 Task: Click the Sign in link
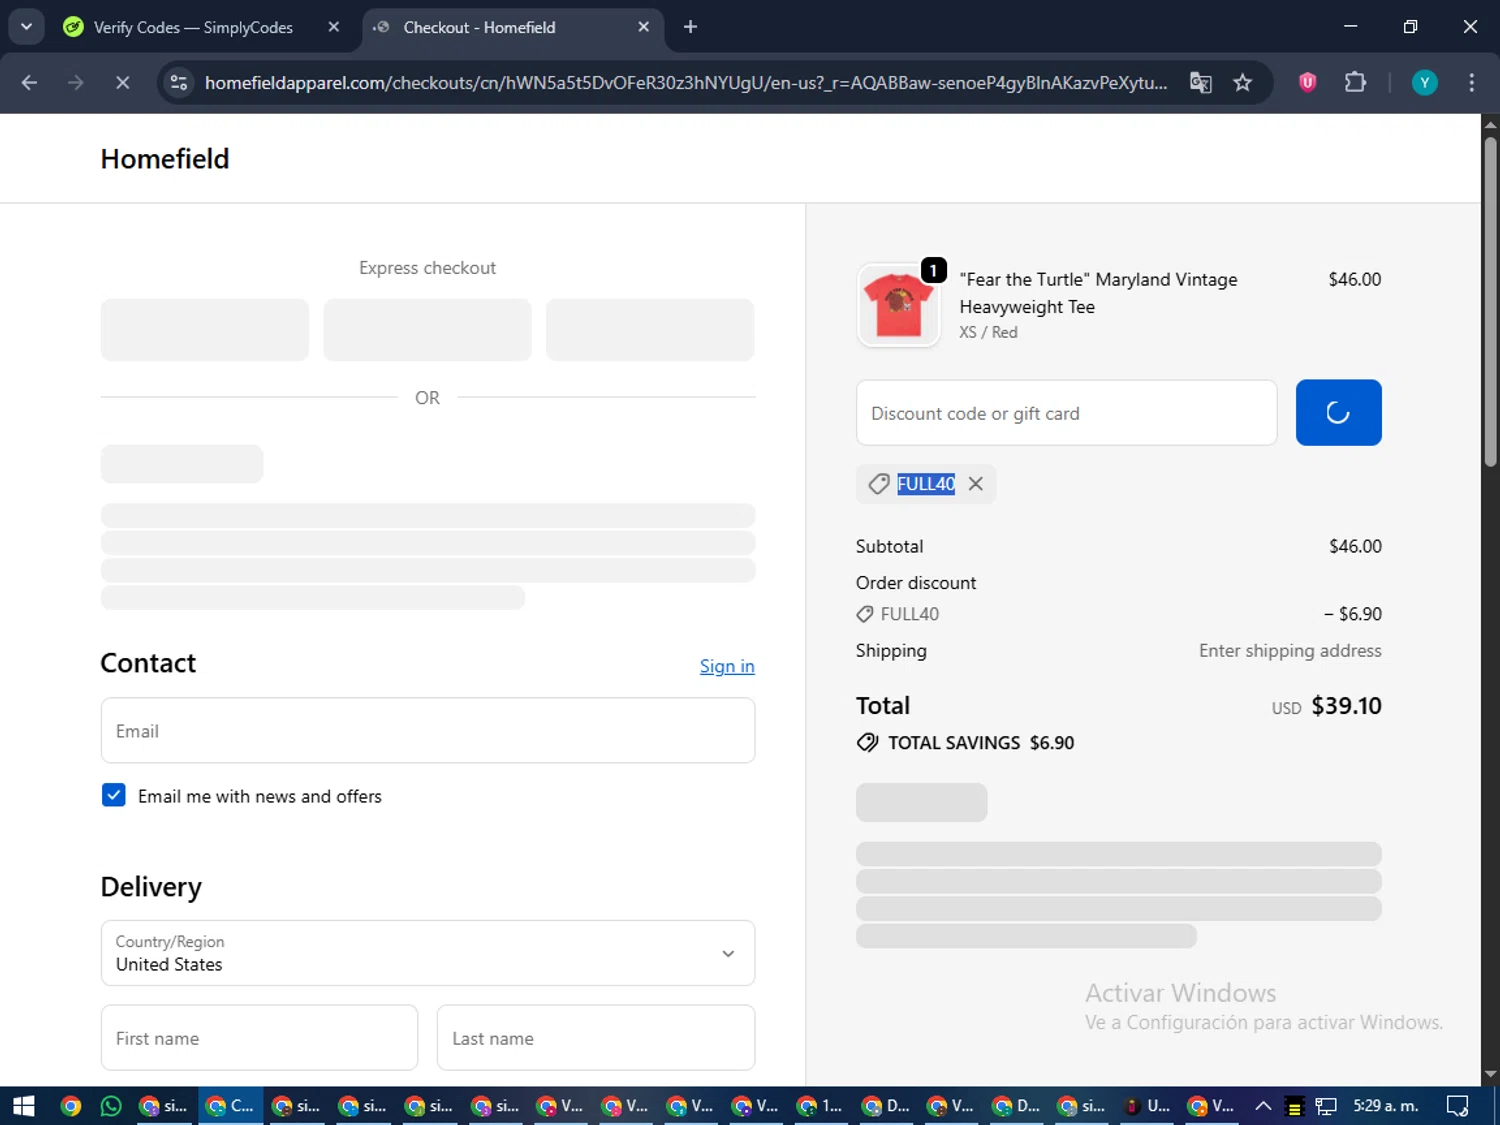point(727,666)
